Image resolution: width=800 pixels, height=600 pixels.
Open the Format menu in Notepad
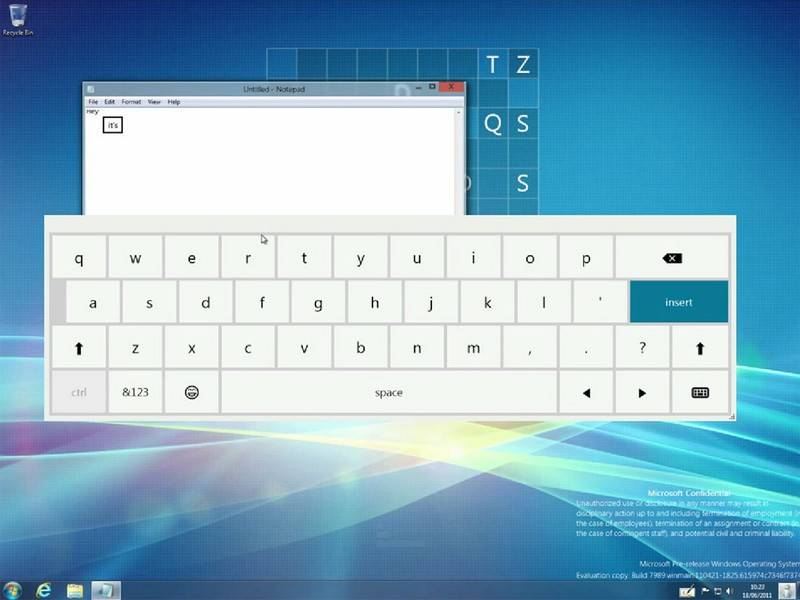(x=131, y=102)
